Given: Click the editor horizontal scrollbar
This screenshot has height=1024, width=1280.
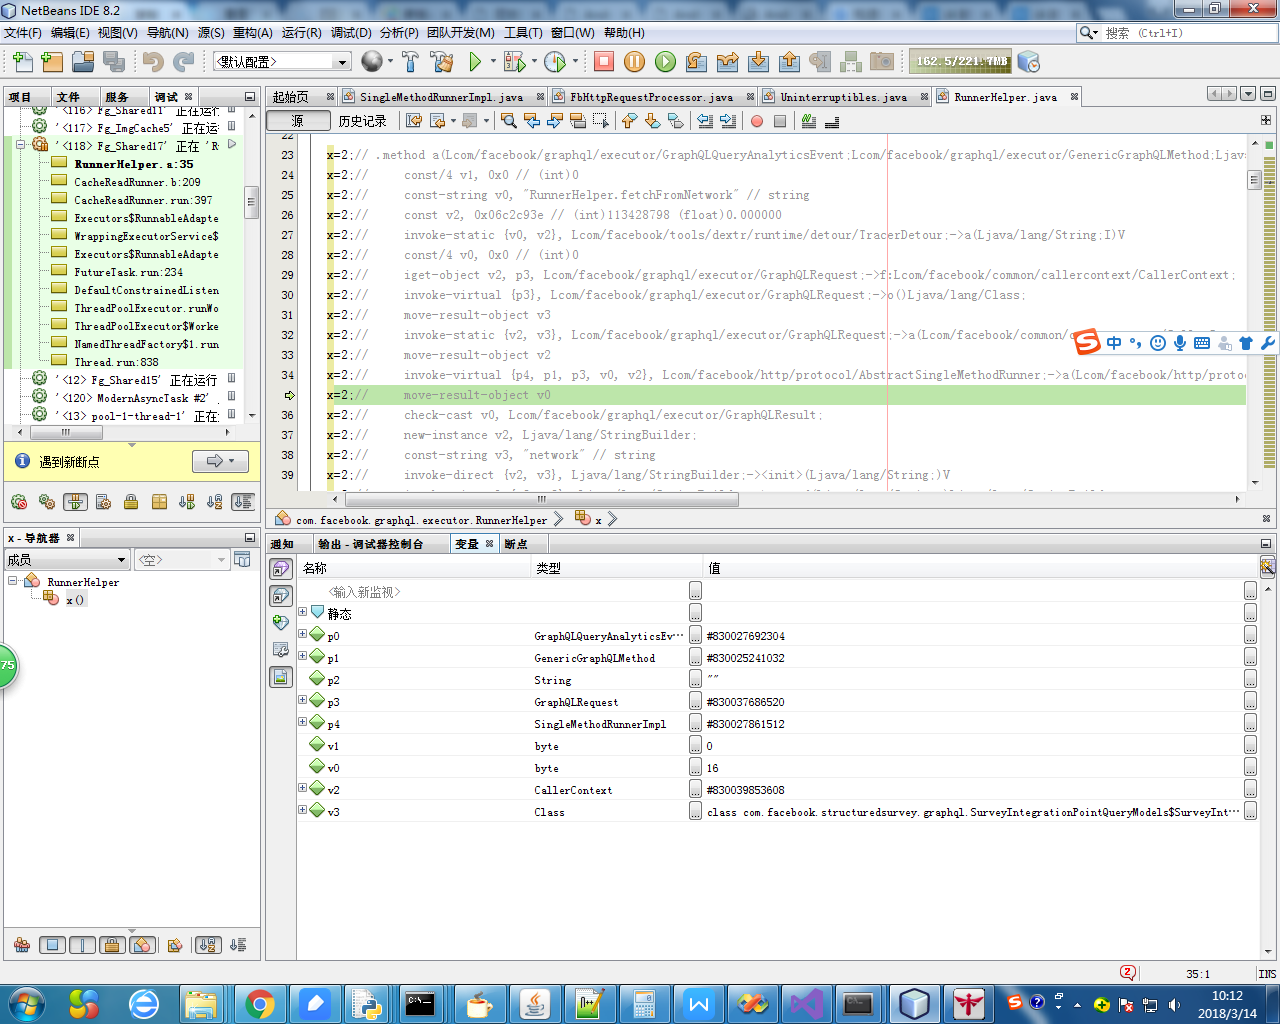Looking at the screenshot, I should point(541,499).
